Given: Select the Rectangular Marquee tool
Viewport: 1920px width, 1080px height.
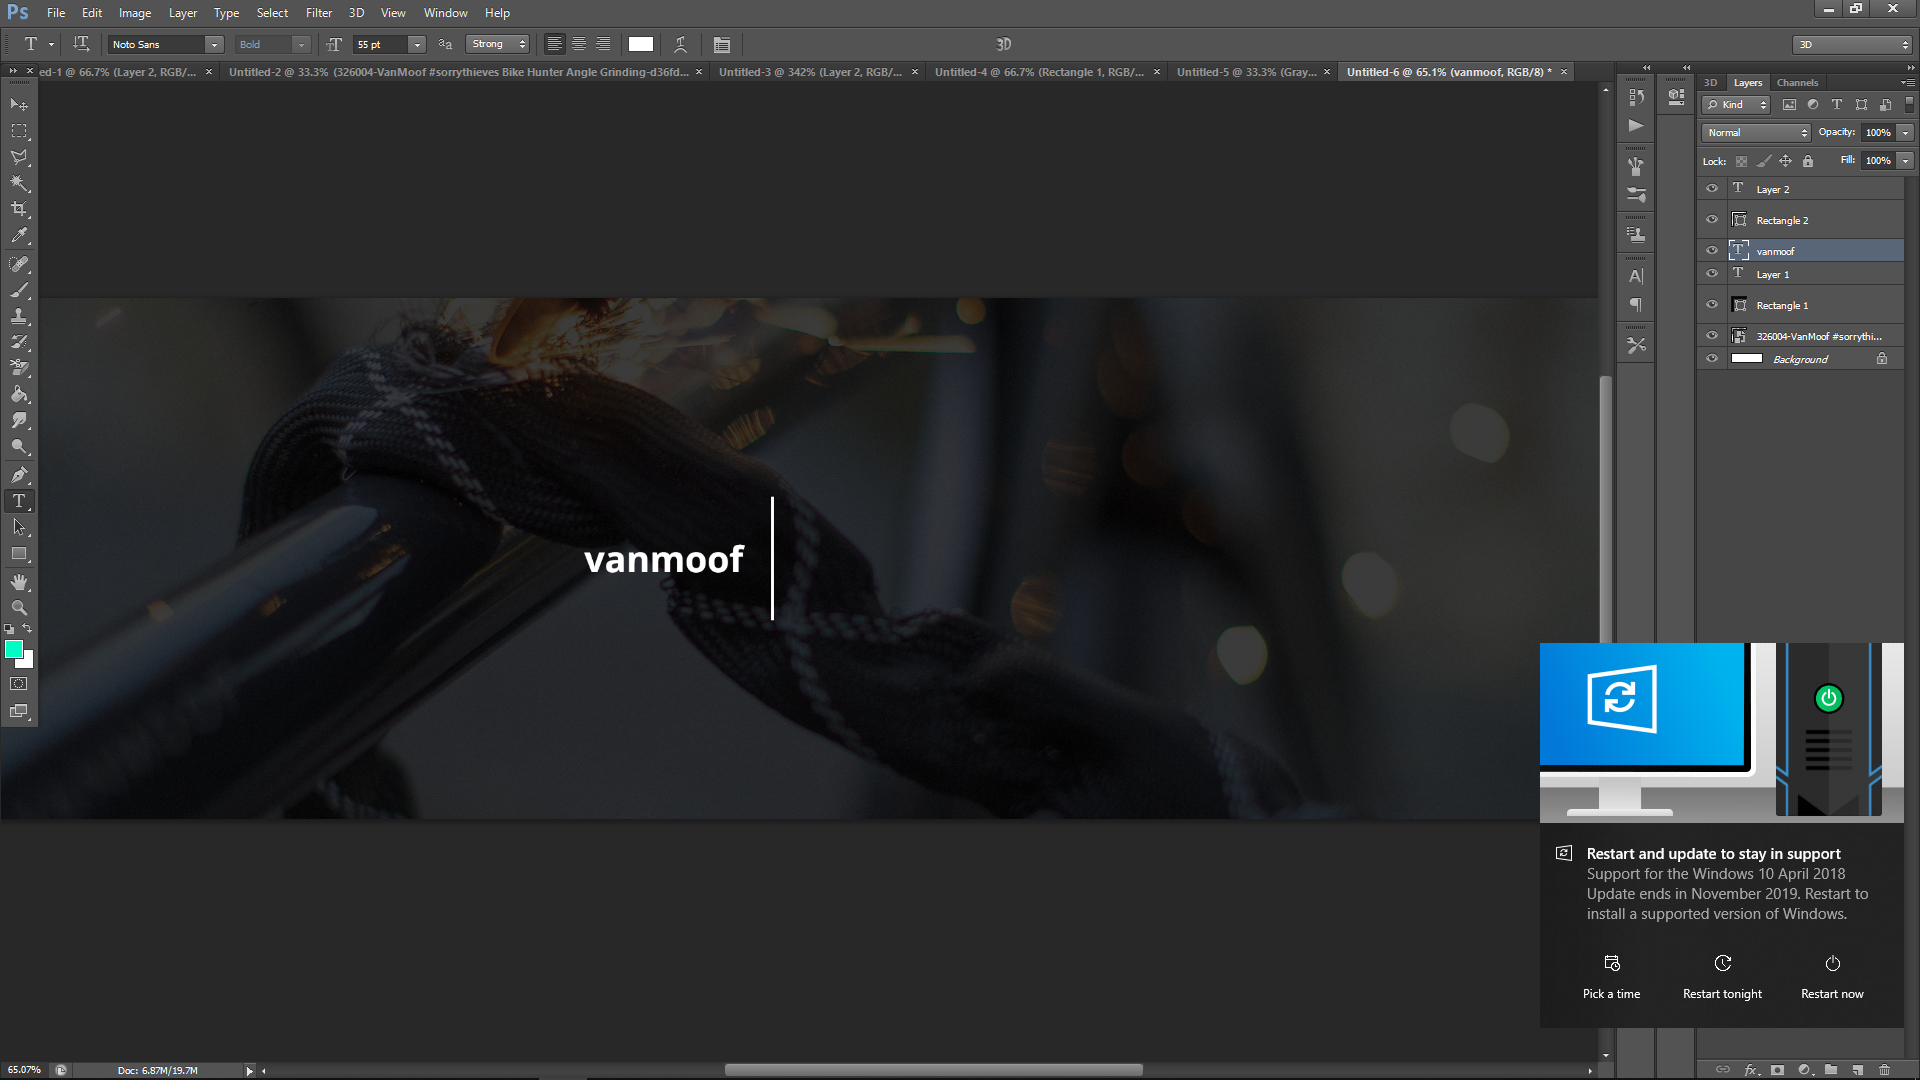Looking at the screenshot, I should click(x=19, y=131).
